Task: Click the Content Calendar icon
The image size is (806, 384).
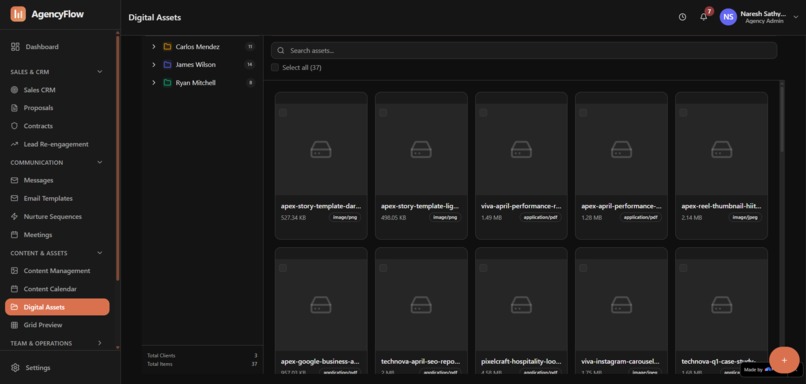Action: click(14, 289)
